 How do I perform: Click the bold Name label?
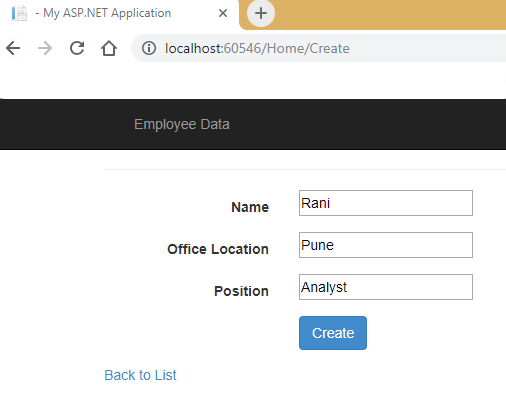(250, 207)
